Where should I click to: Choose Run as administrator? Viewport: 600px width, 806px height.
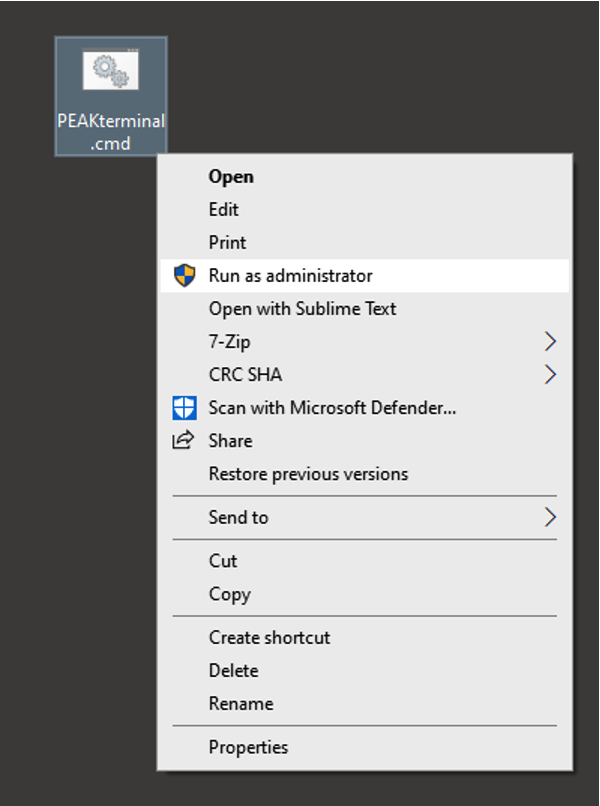(290, 276)
